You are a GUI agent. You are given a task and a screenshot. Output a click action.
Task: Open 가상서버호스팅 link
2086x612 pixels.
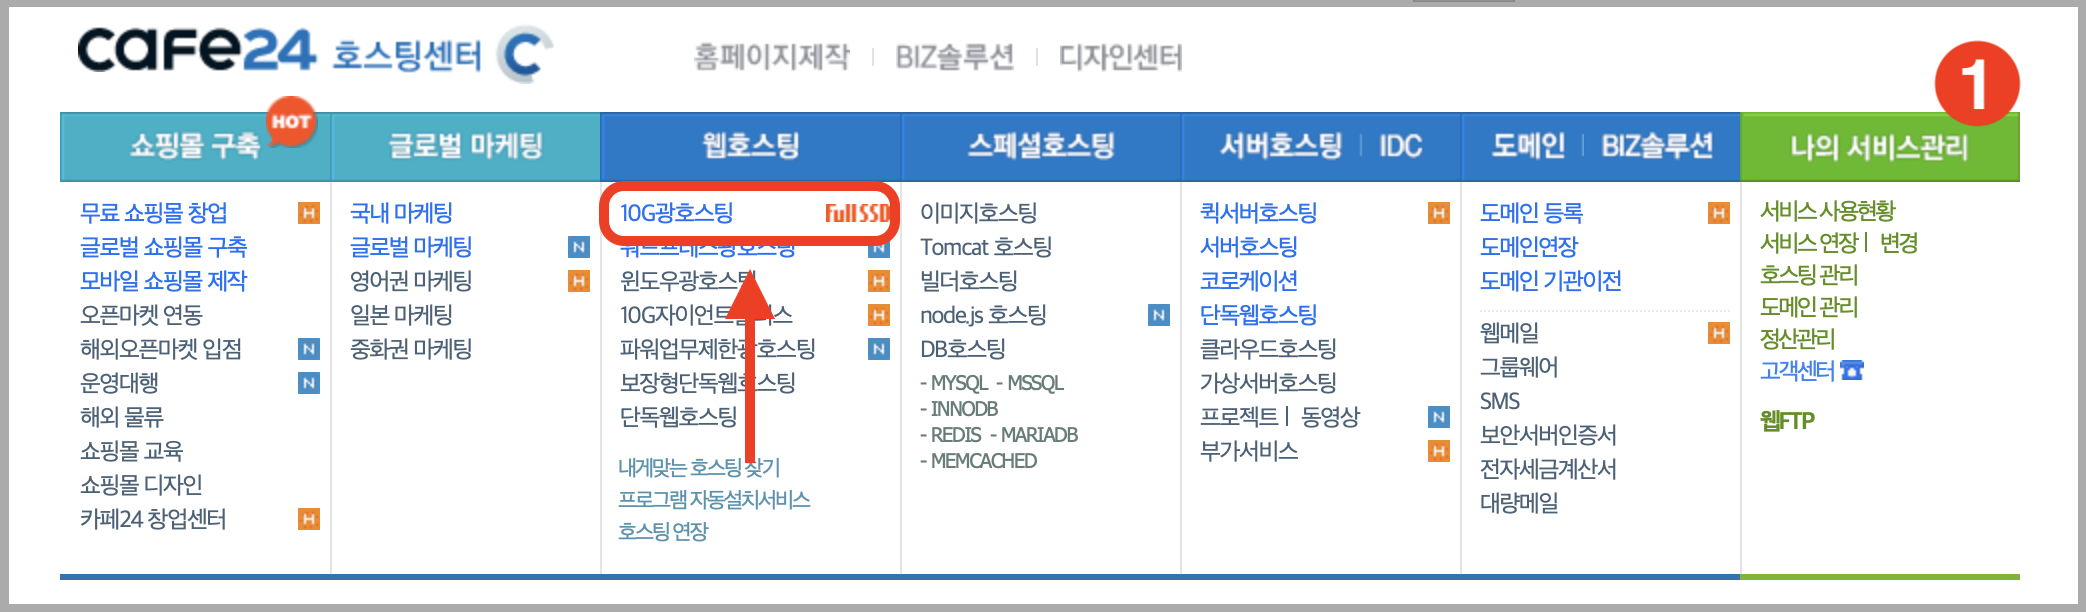coord(1268,383)
